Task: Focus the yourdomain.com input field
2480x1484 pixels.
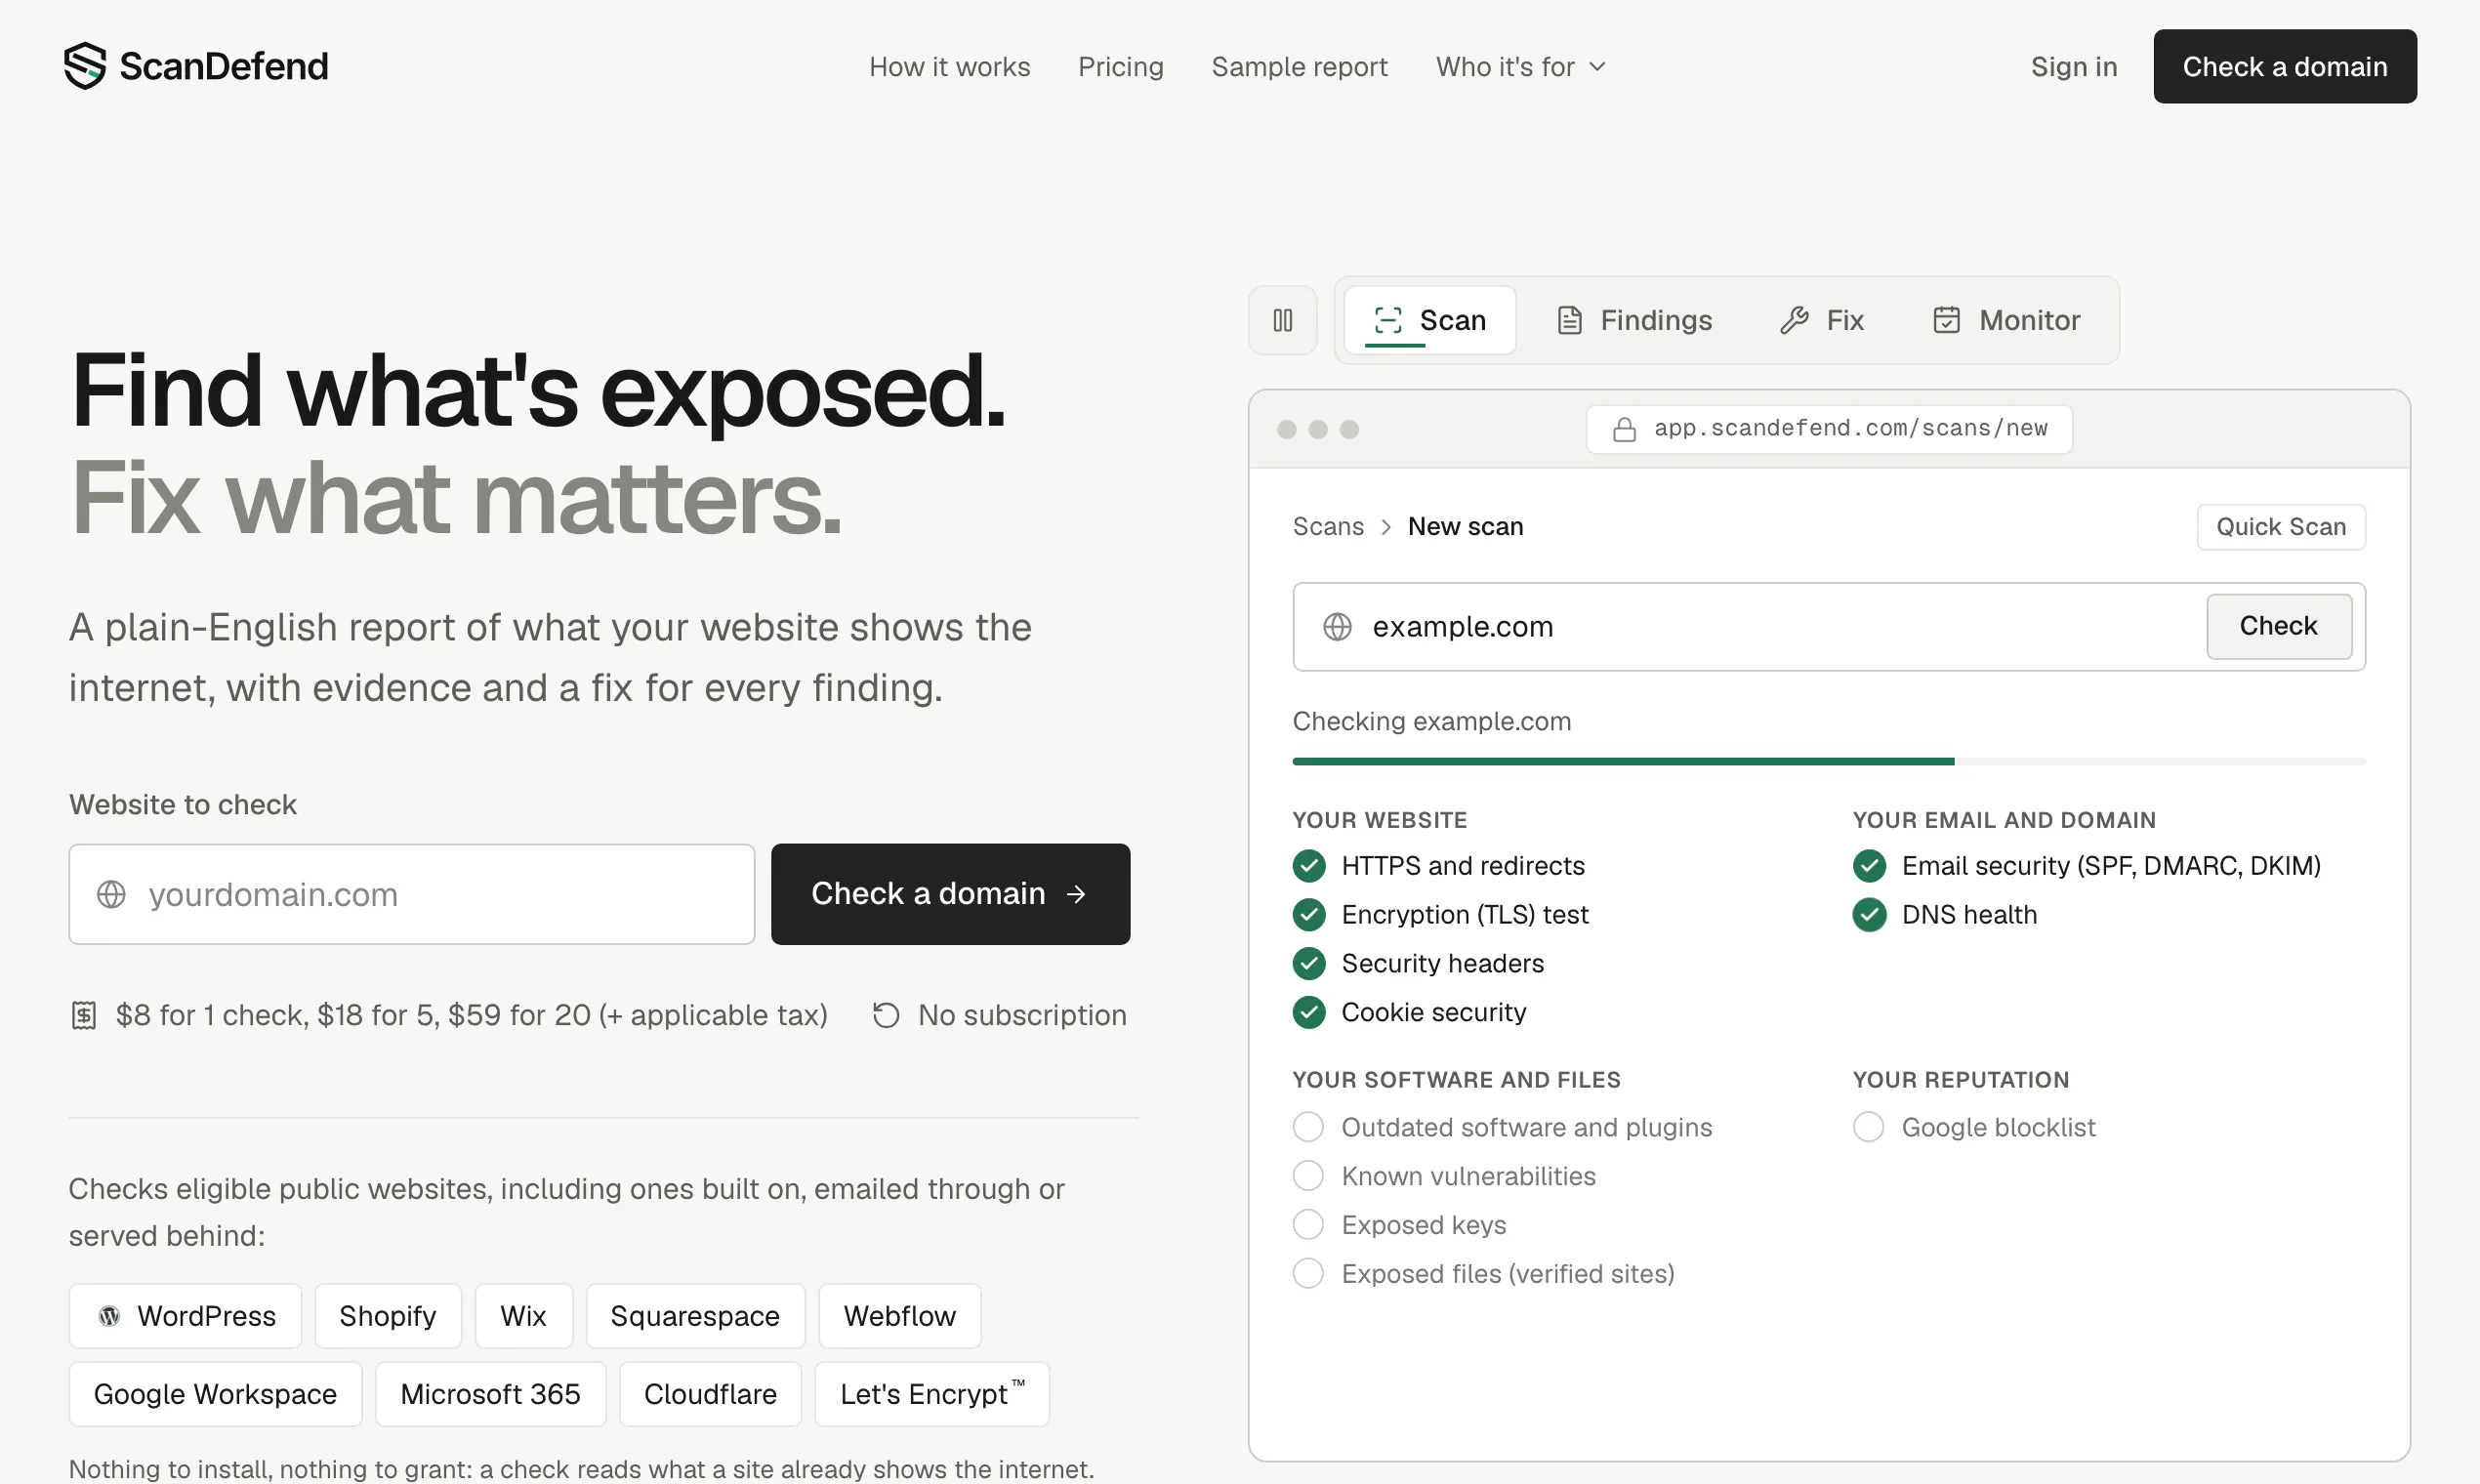Action: (x=412, y=894)
